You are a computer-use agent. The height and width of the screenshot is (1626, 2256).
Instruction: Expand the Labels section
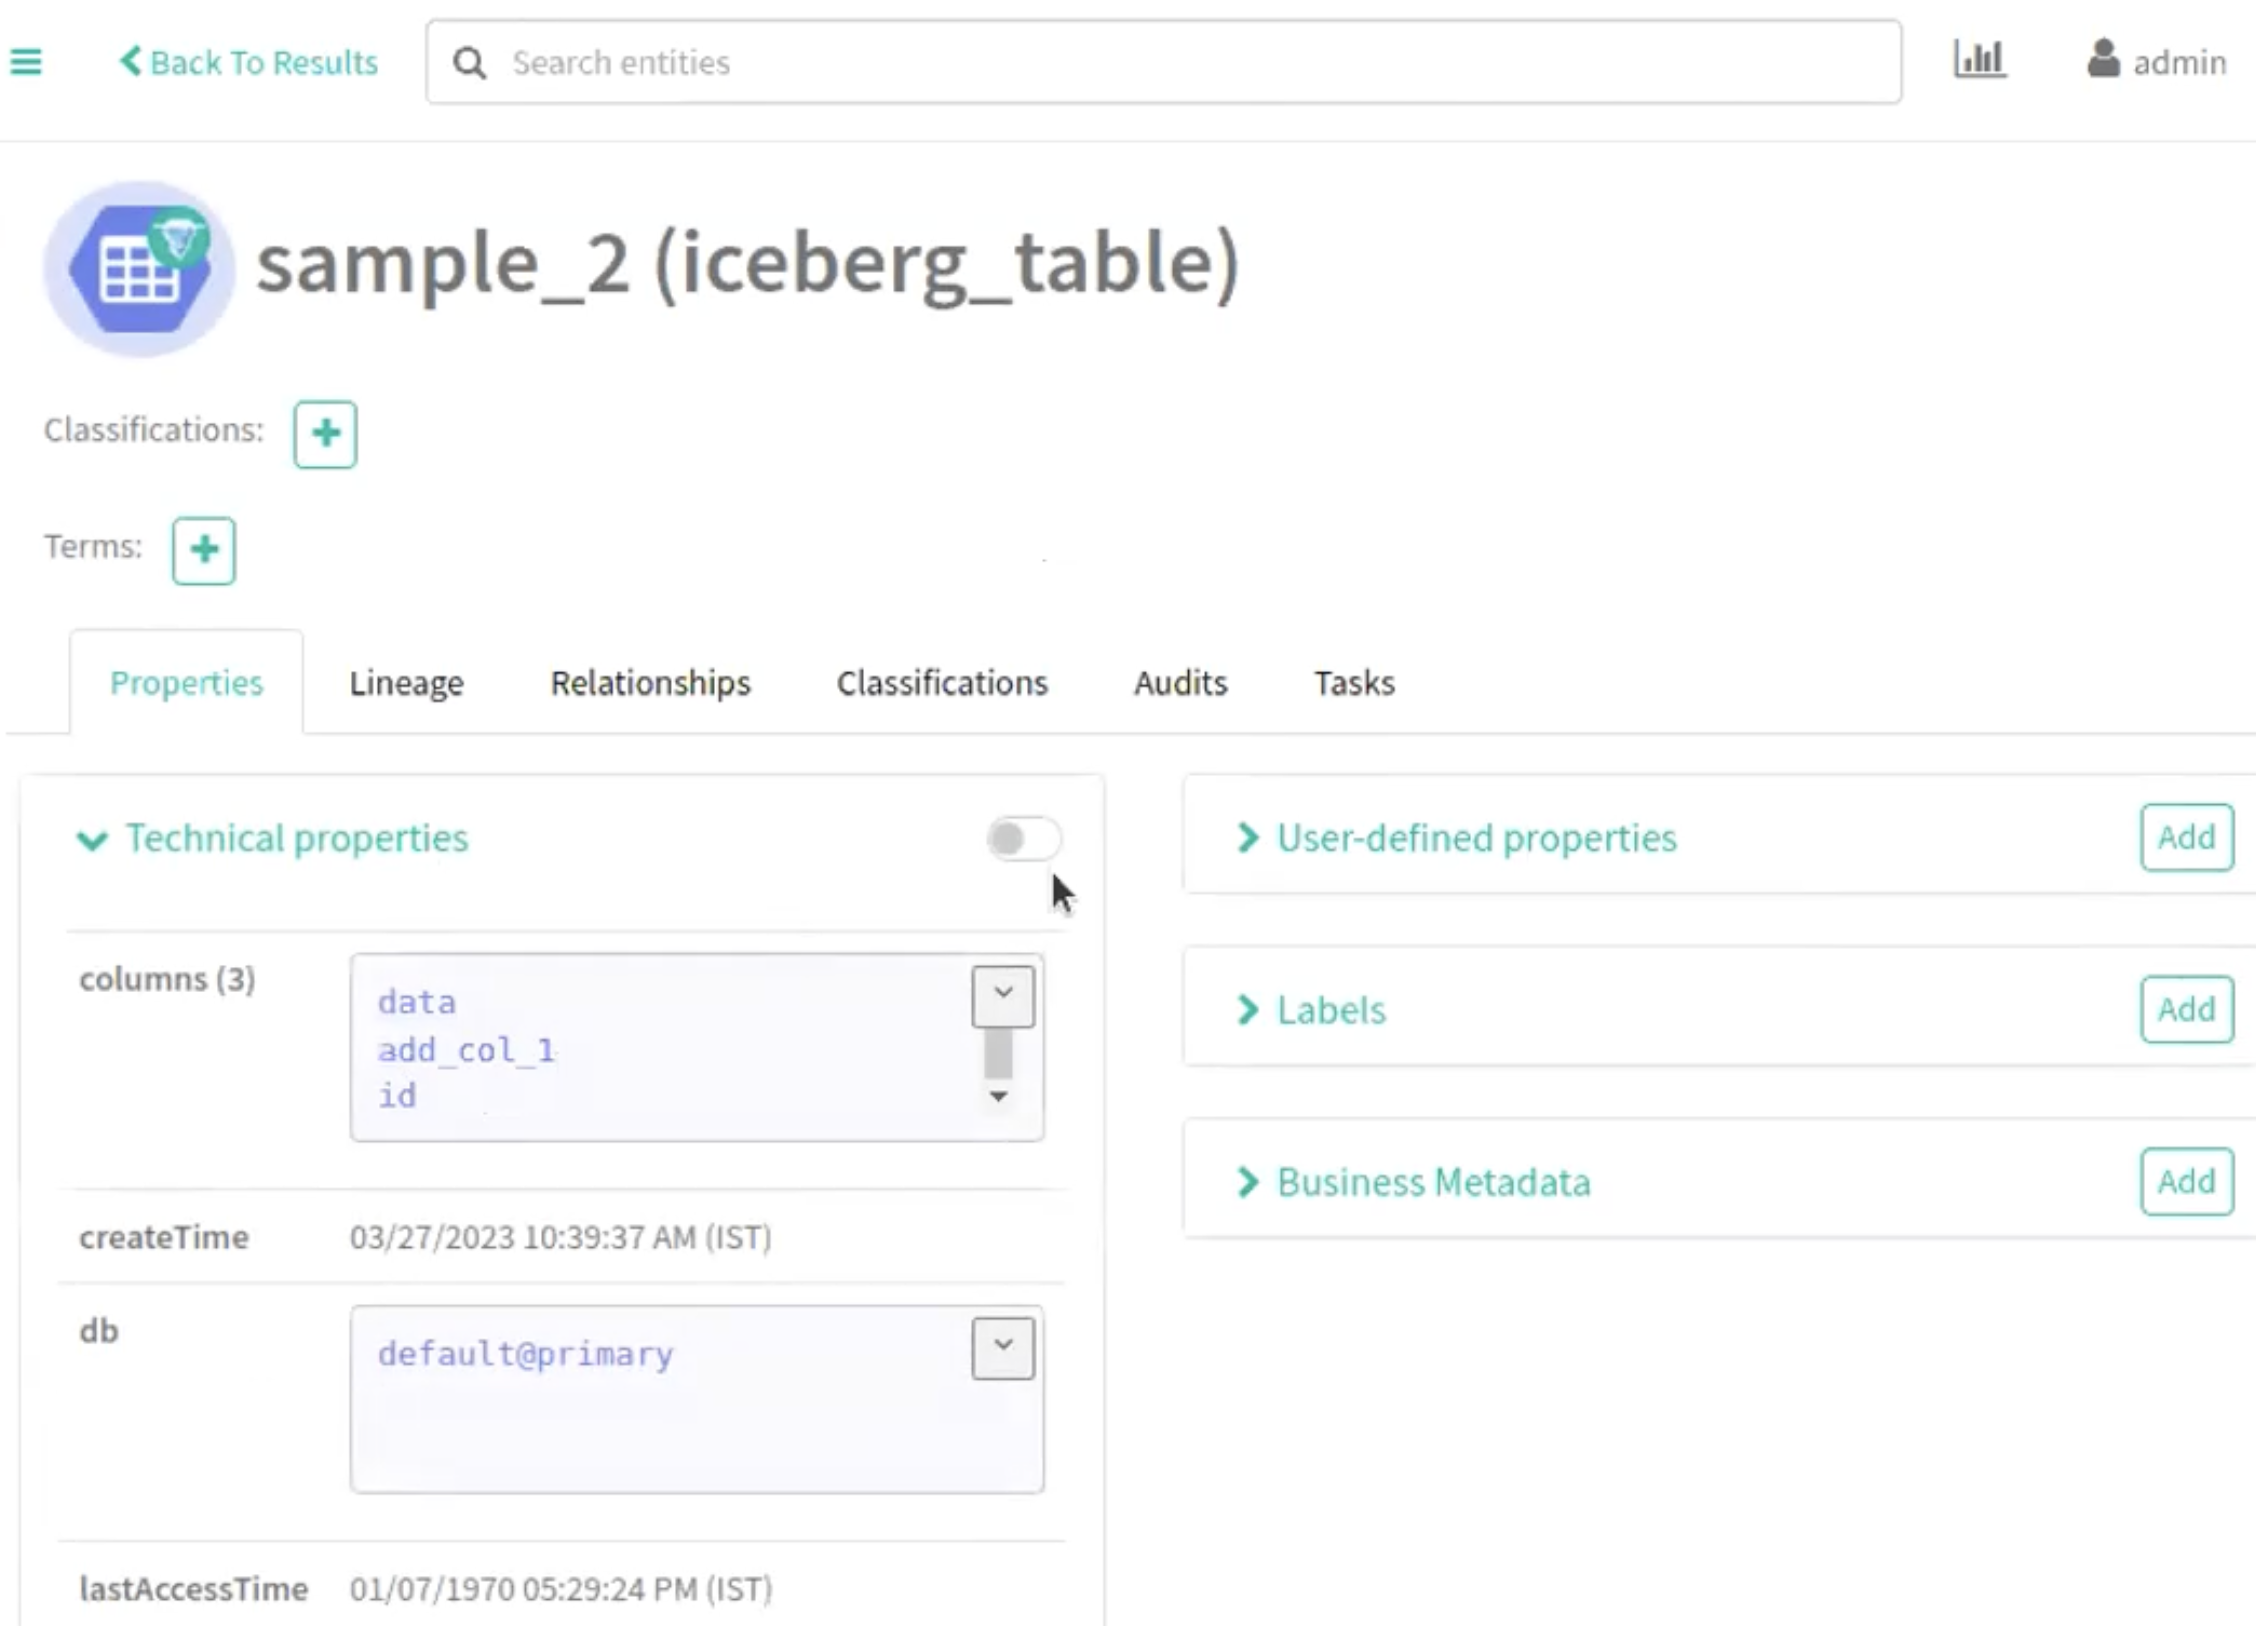(x=1247, y=1010)
